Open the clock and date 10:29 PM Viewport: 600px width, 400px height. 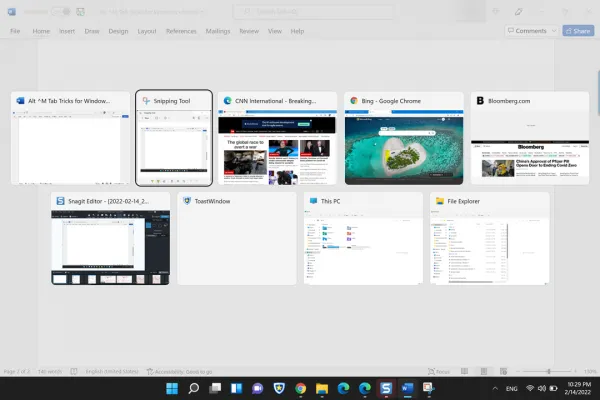578,388
